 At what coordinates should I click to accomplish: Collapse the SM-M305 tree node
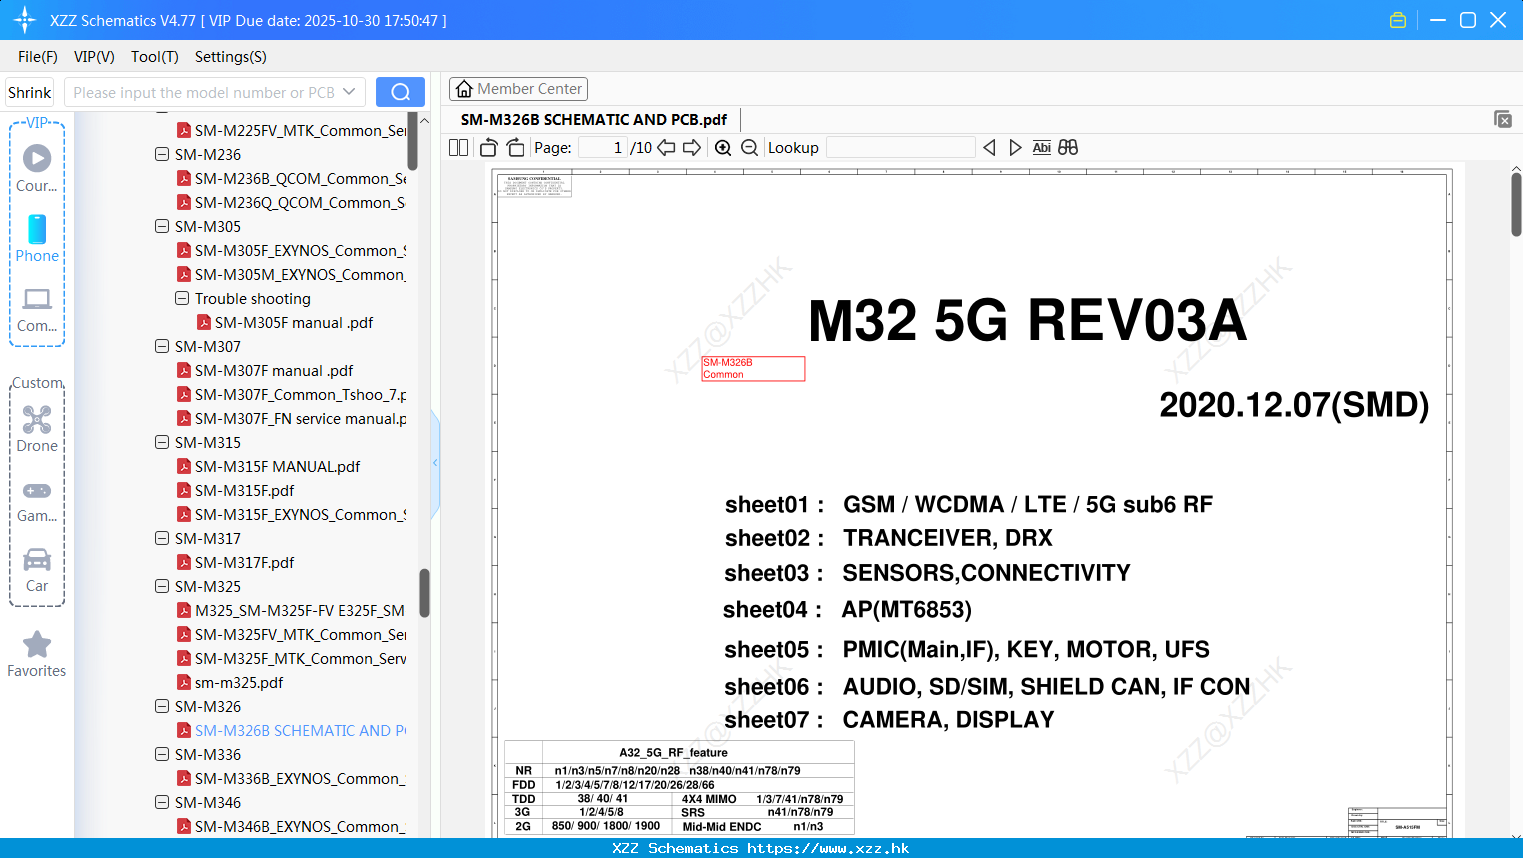(162, 227)
